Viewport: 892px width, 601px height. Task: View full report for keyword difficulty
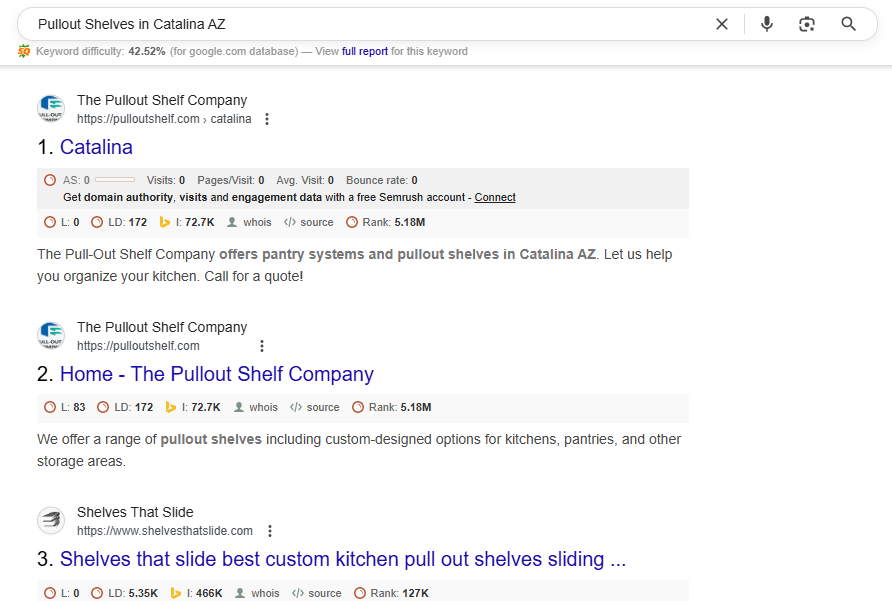365,51
